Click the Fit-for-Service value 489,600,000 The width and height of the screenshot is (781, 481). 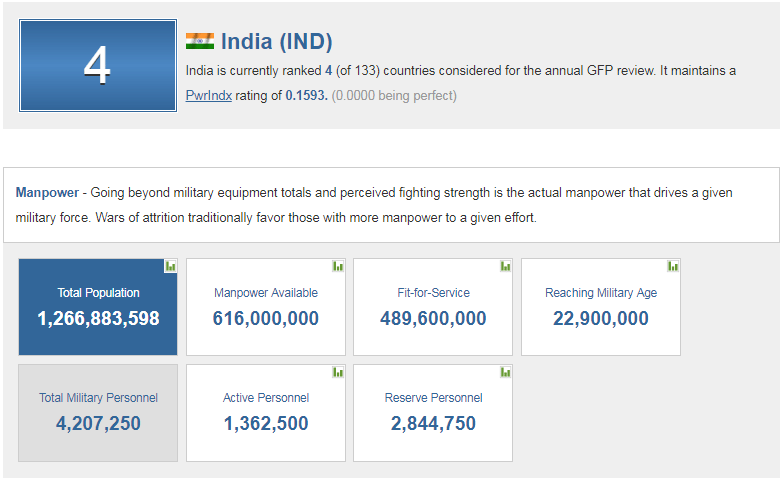(x=433, y=319)
